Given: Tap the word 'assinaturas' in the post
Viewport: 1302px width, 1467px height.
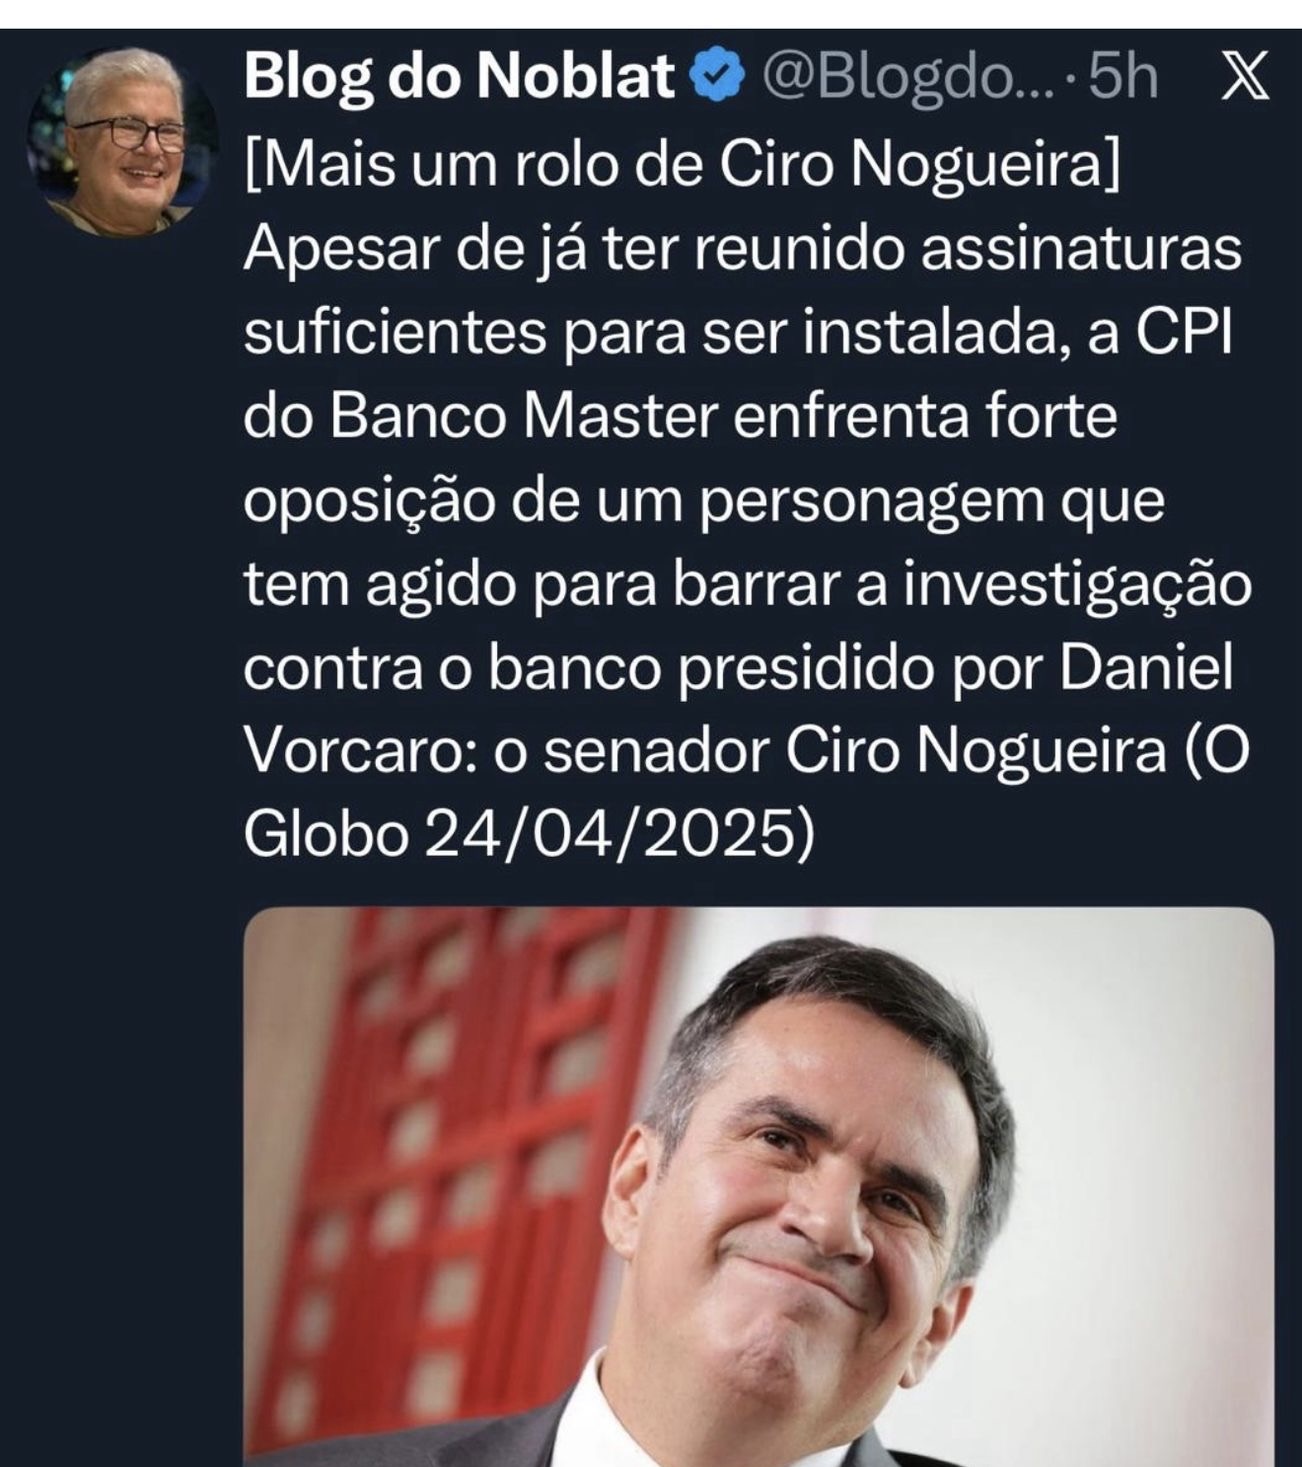Looking at the screenshot, I should click(x=1081, y=249).
